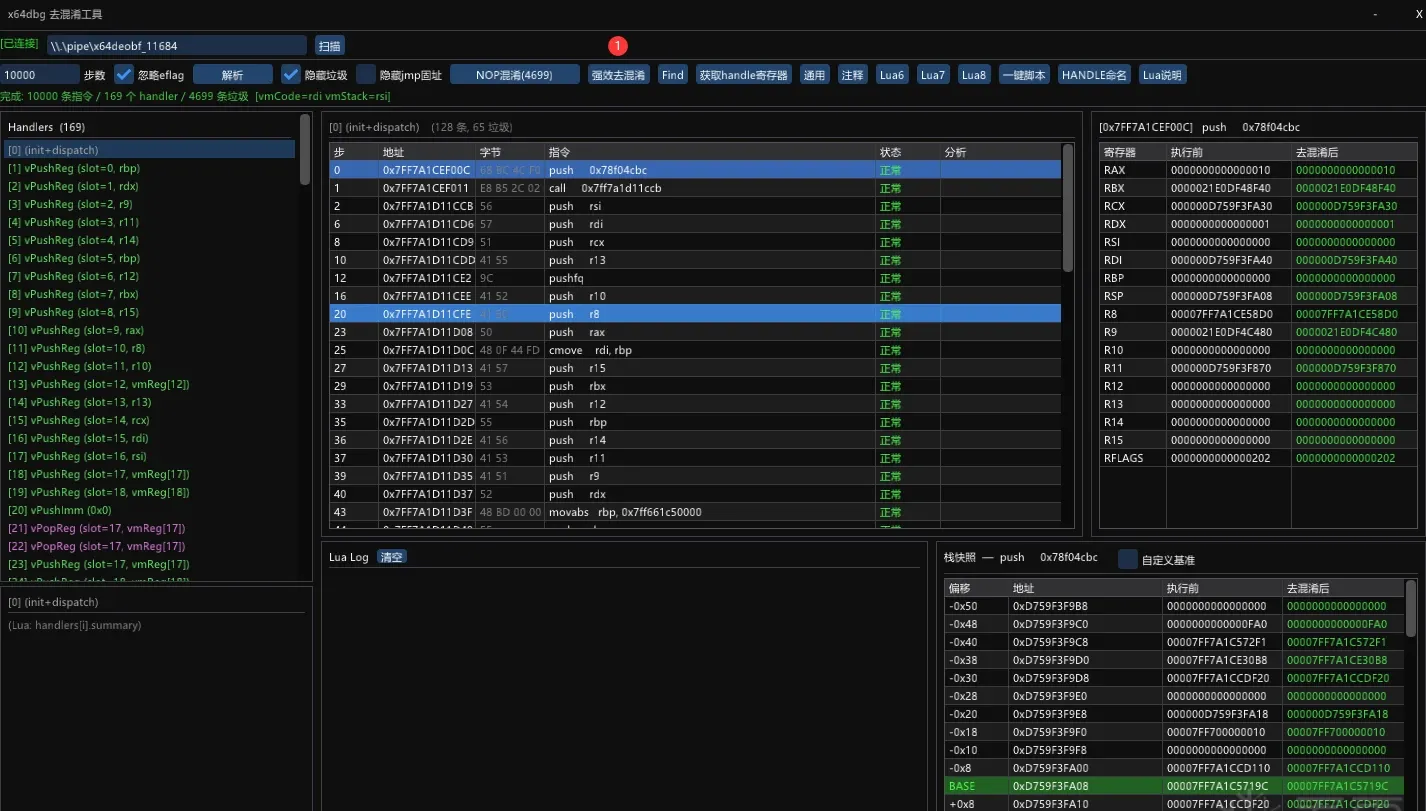Open the HANDLE命名 tool

1094,75
